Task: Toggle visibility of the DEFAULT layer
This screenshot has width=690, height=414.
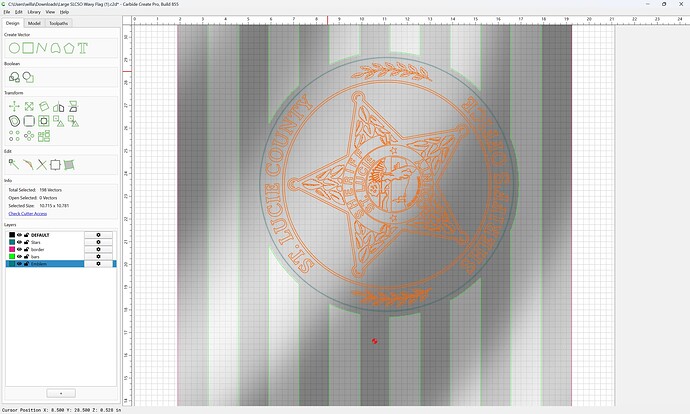Action: tap(19, 235)
